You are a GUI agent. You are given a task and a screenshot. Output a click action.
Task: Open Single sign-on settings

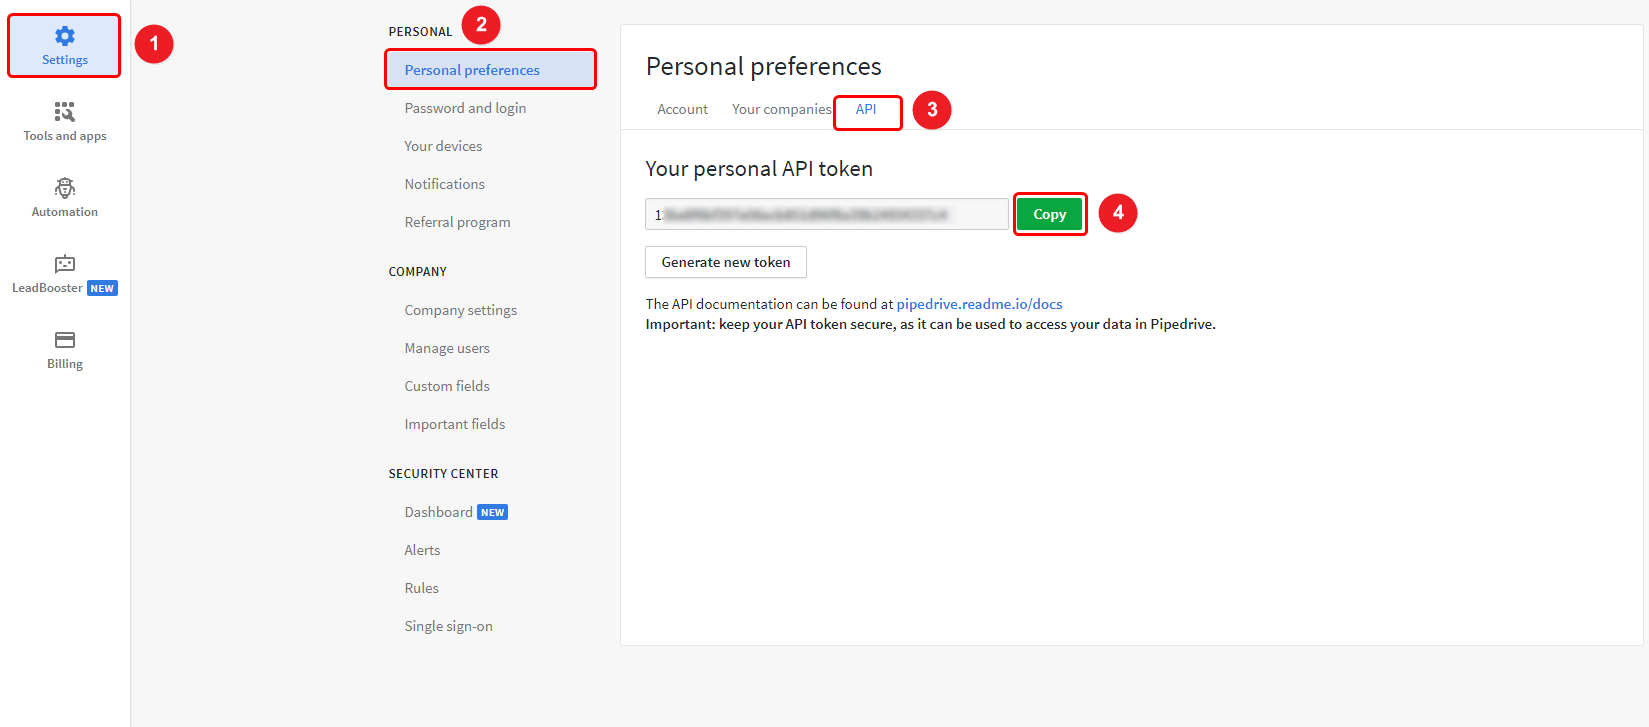[x=448, y=626]
